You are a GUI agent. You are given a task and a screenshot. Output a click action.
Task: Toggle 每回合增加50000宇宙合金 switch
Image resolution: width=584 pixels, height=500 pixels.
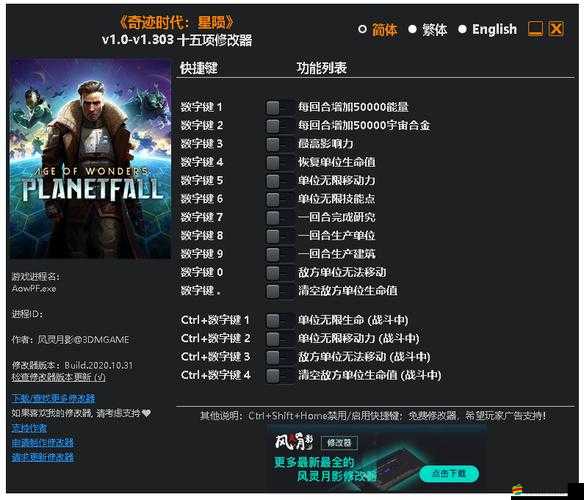(x=280, y=126)
